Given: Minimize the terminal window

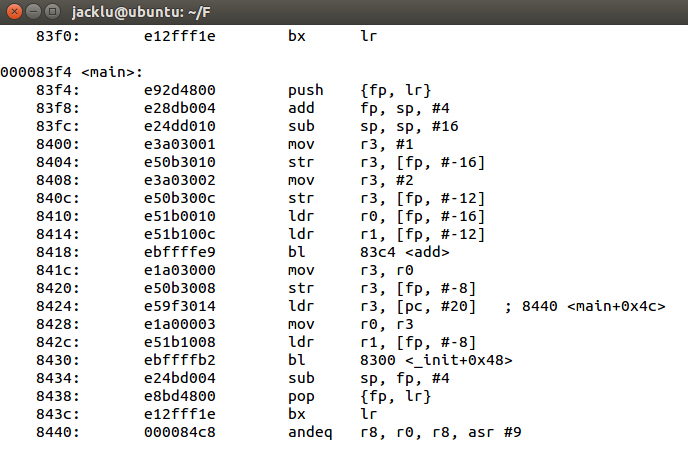Looking at the screenshot, I should pyautogui.click(x=33, y=11).
